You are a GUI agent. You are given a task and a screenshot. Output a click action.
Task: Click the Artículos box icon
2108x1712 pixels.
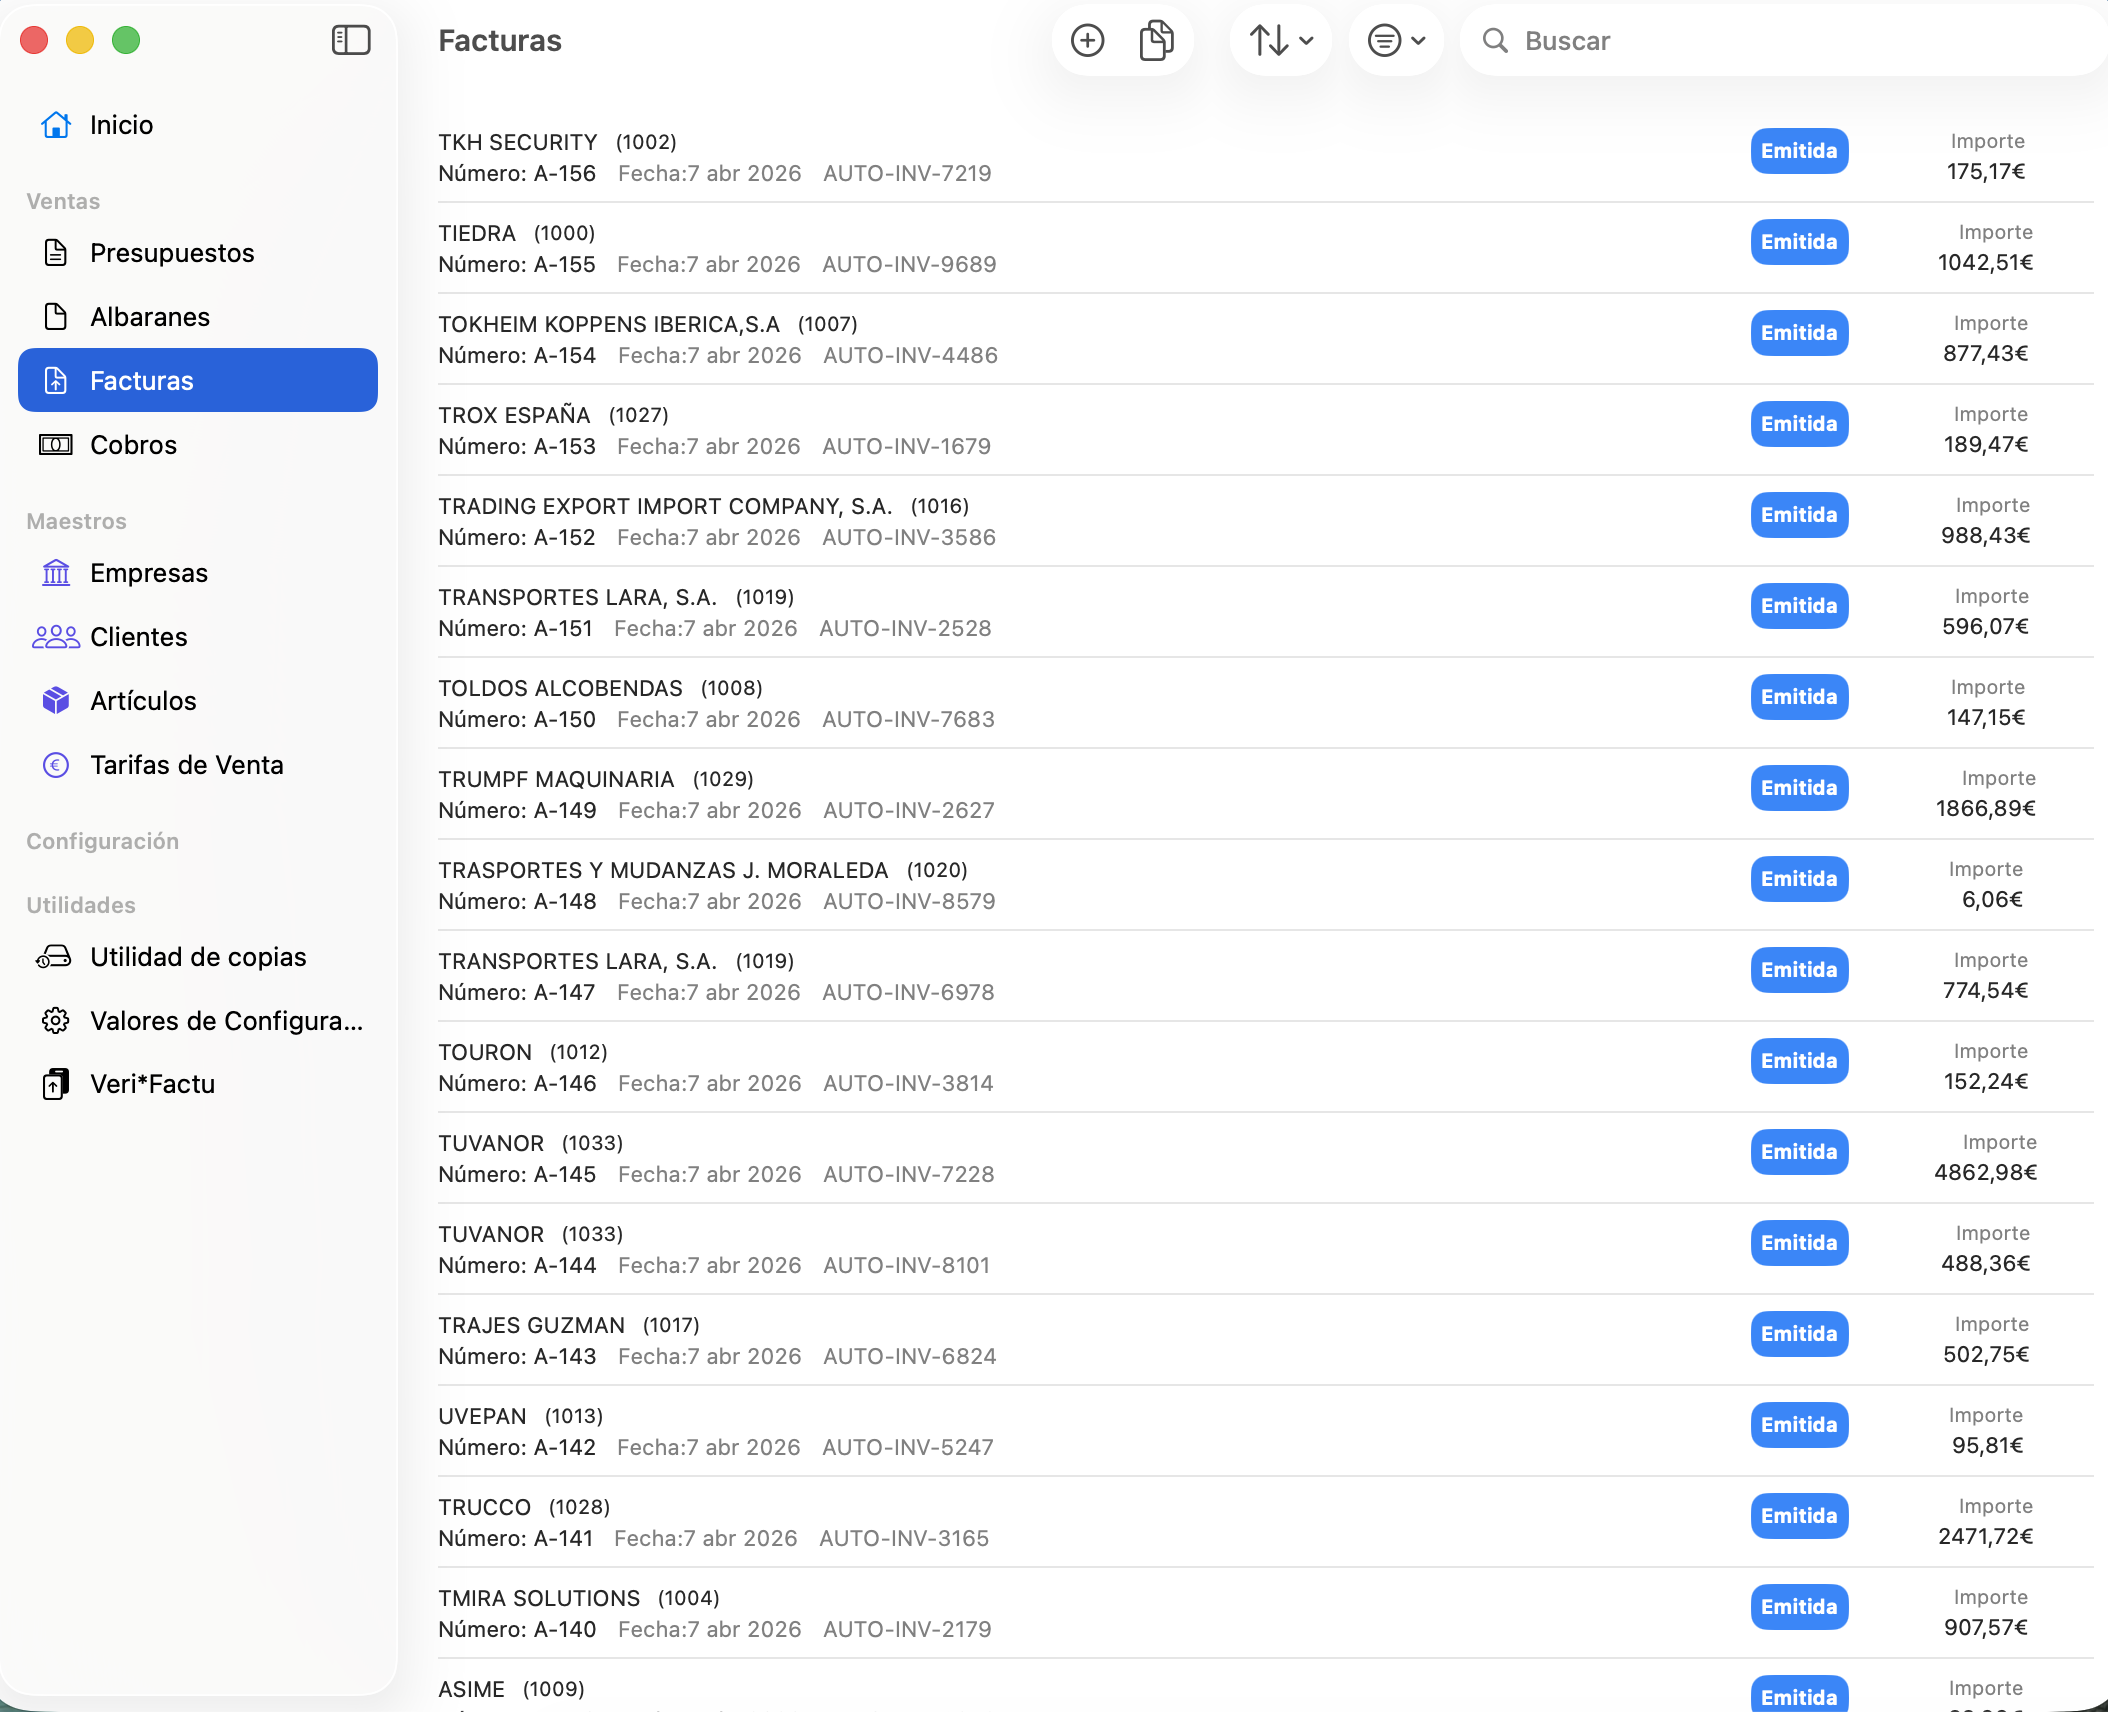tap(55, 700)
